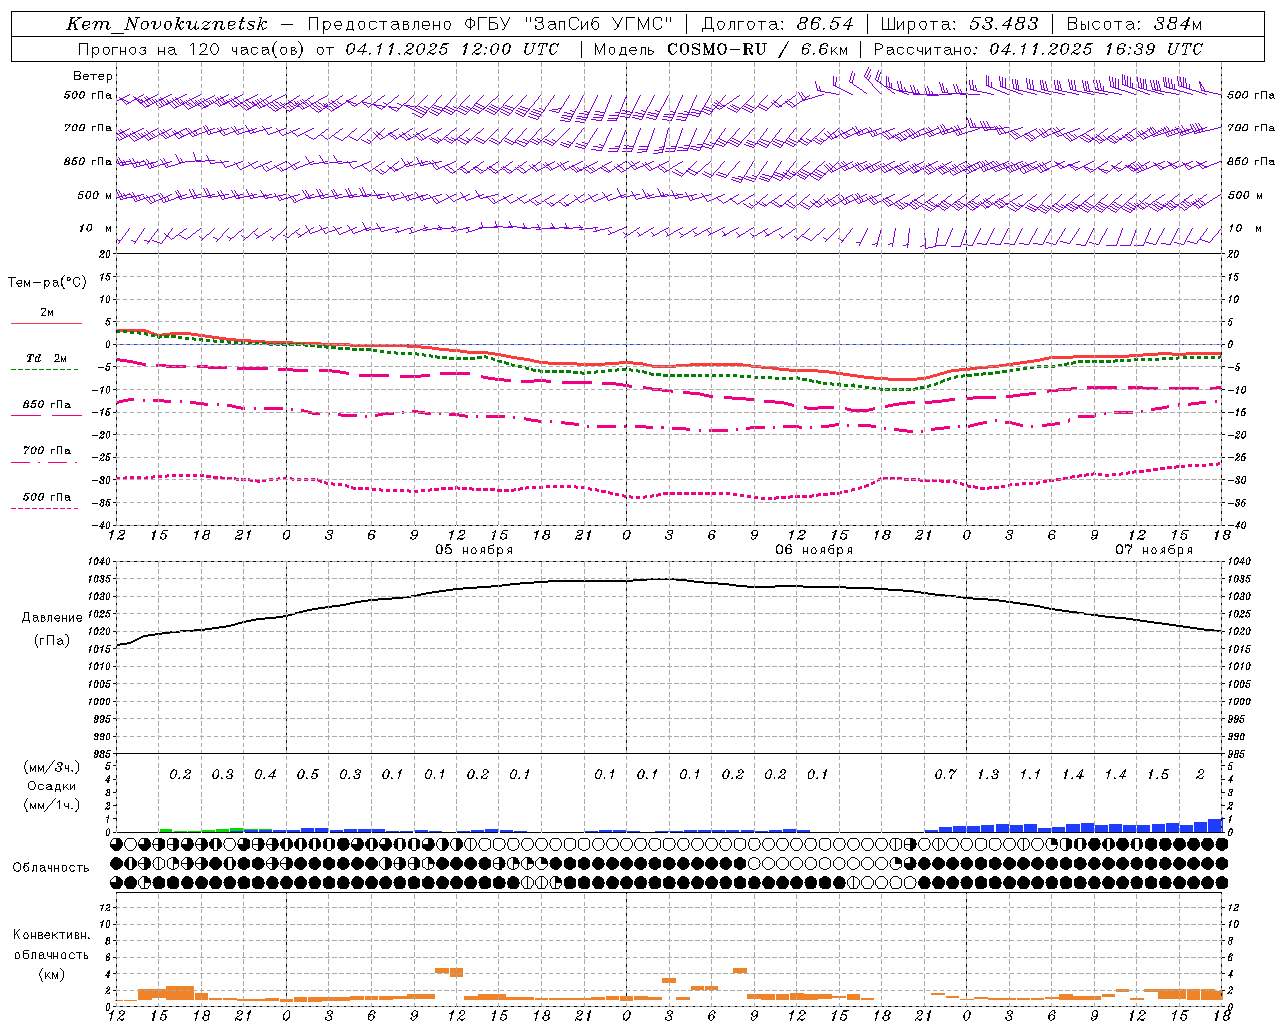Click the 3-hour precipitation value '0.4'
Image resolution: width=1280 pixels, height=1024 pixels.
[x=265, y=774]
